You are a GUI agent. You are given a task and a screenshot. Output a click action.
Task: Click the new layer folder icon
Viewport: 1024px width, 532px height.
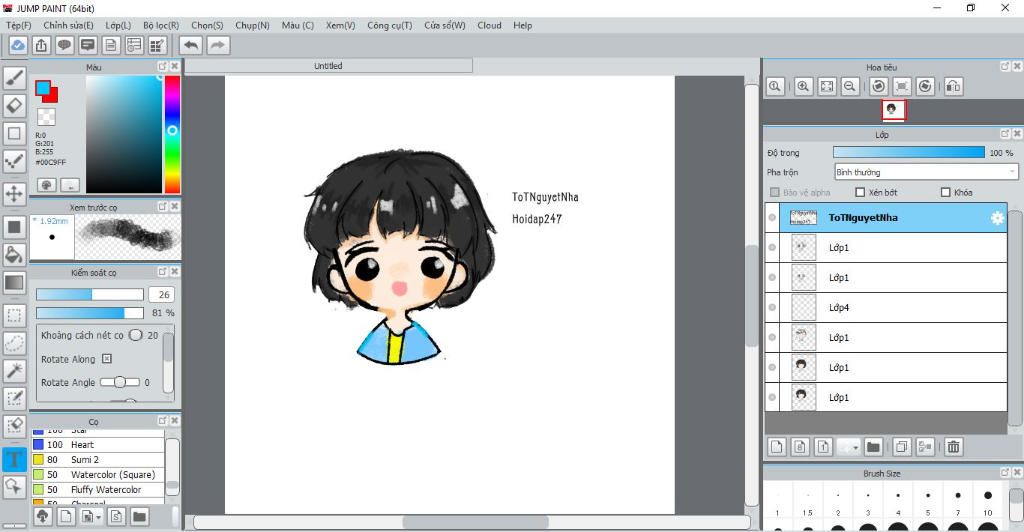(873, 447)
